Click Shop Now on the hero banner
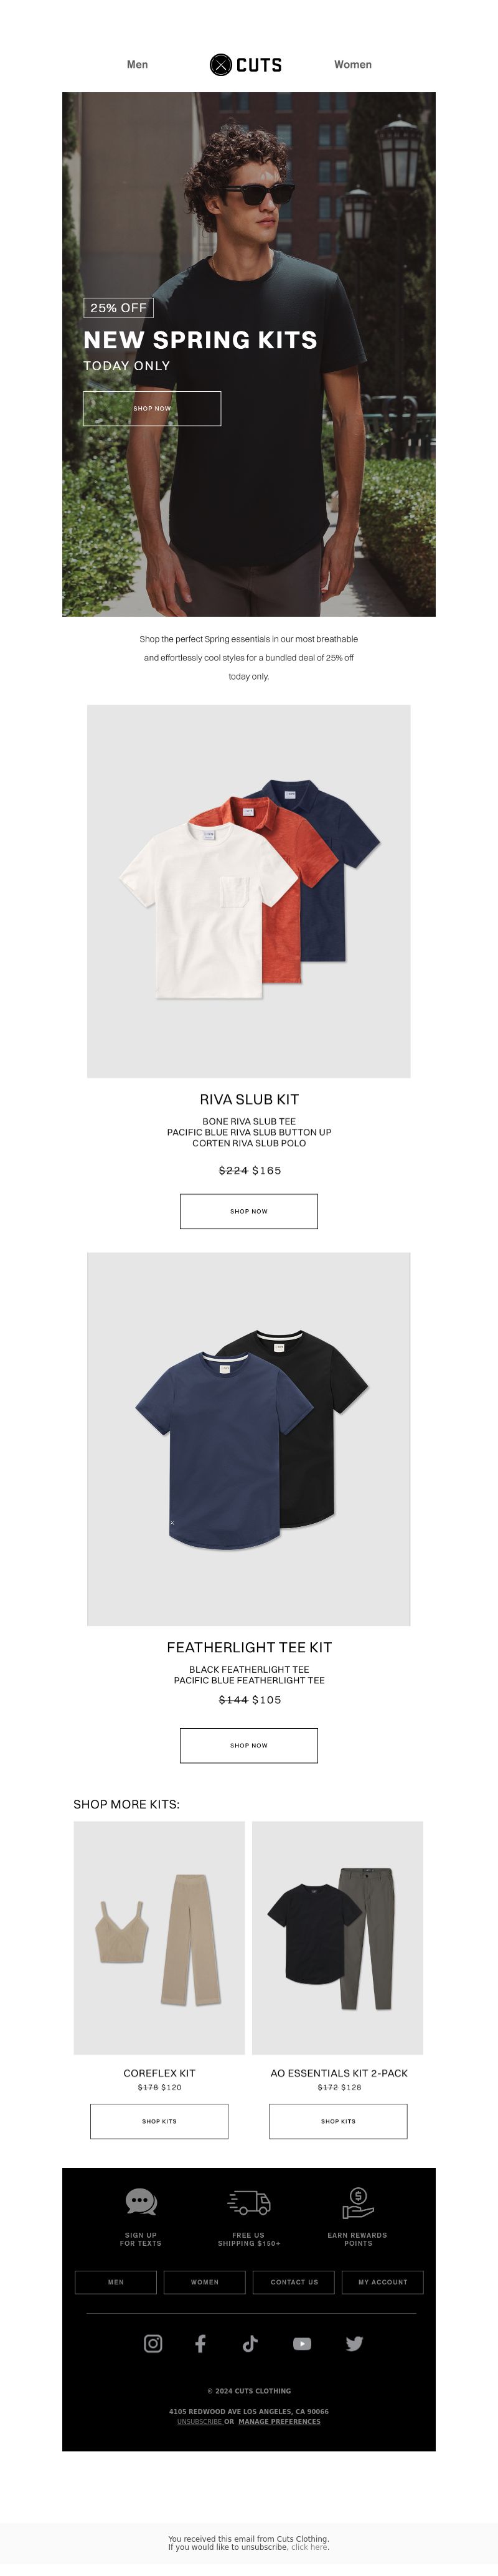Viewport: 498px width, 2576px height. pos(152,409)
